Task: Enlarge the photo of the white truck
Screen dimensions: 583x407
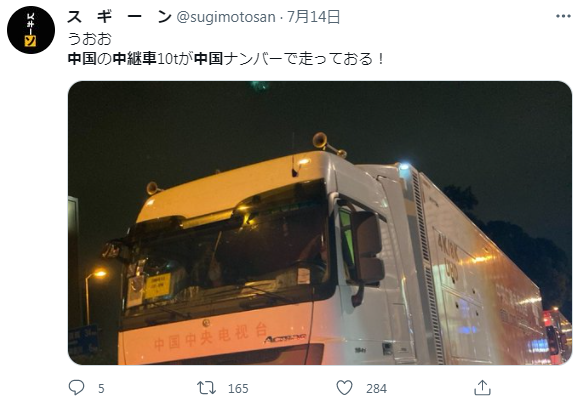Action: [x=320, y=223]
